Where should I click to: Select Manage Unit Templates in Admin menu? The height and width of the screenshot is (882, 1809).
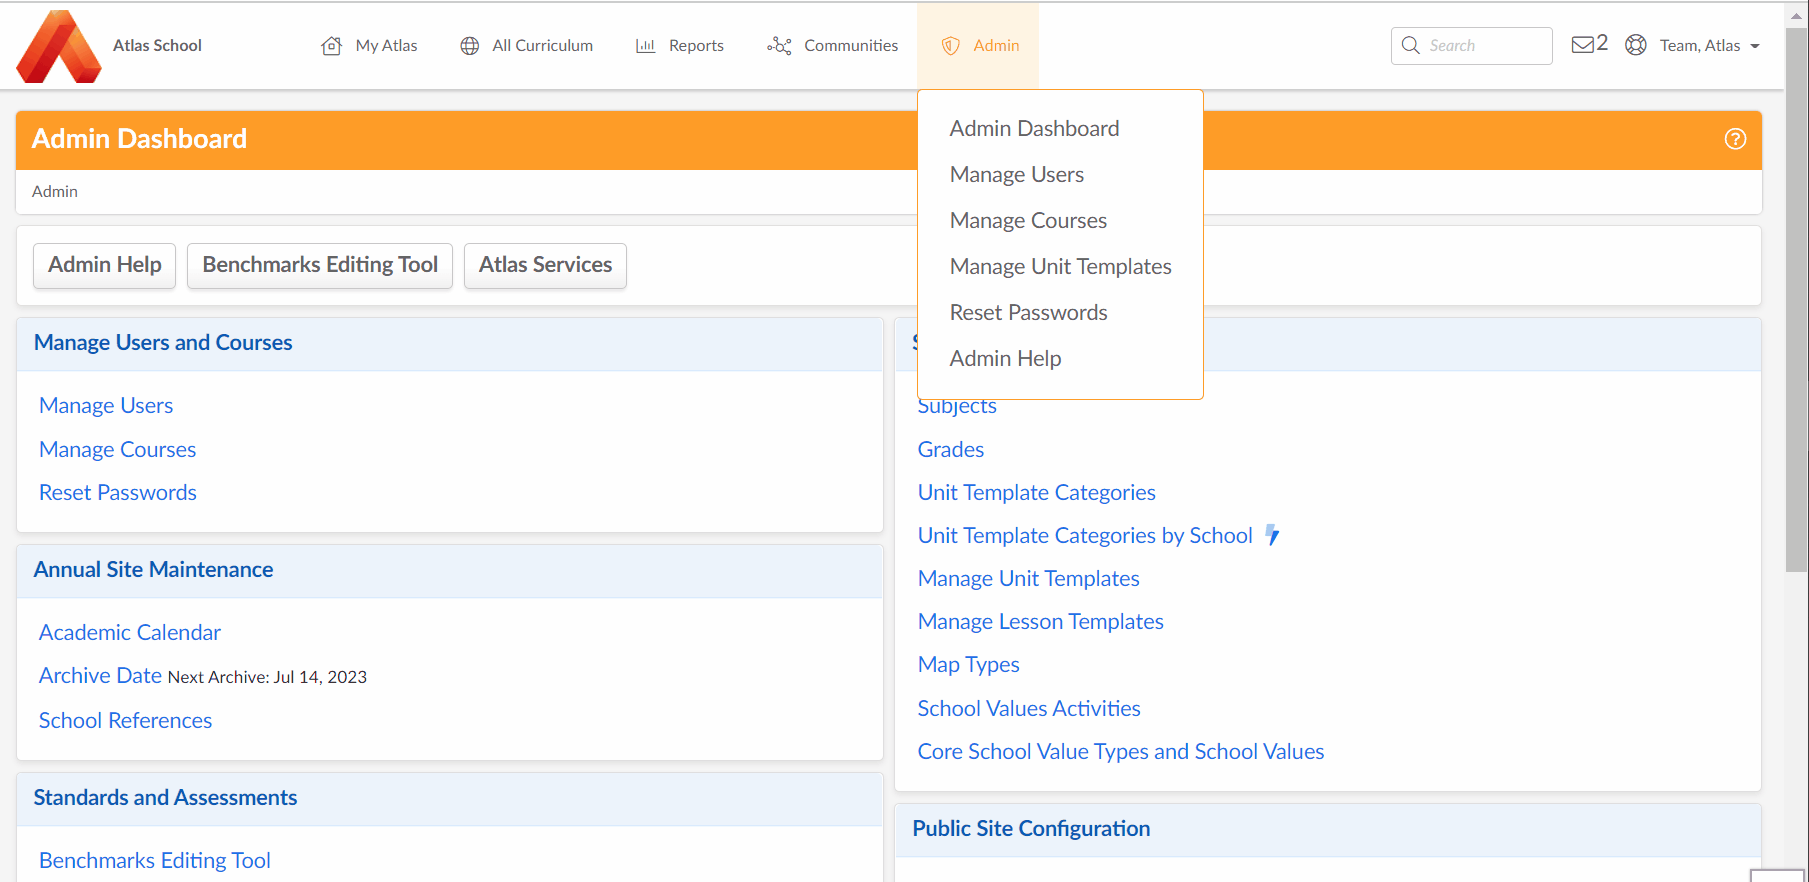[x=1060, y=267]
